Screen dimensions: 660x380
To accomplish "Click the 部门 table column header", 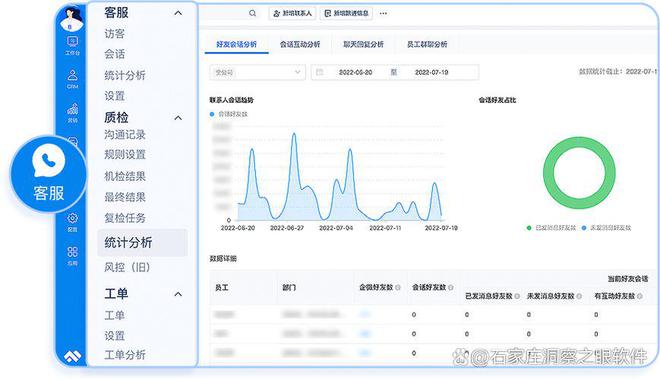I will (x=289, y=287).
